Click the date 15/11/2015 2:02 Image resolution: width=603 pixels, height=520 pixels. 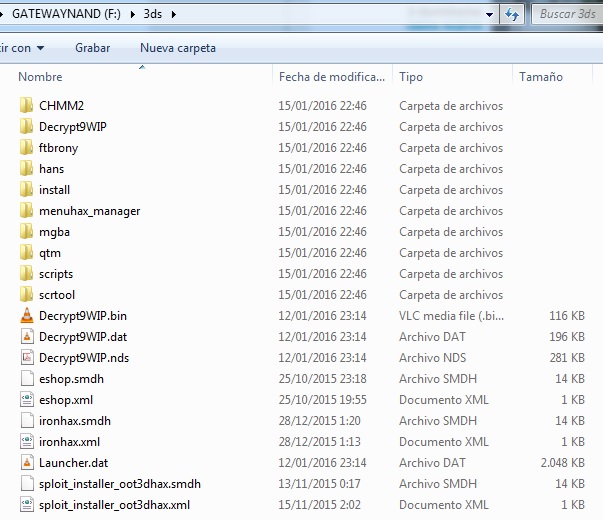point(320,505)
